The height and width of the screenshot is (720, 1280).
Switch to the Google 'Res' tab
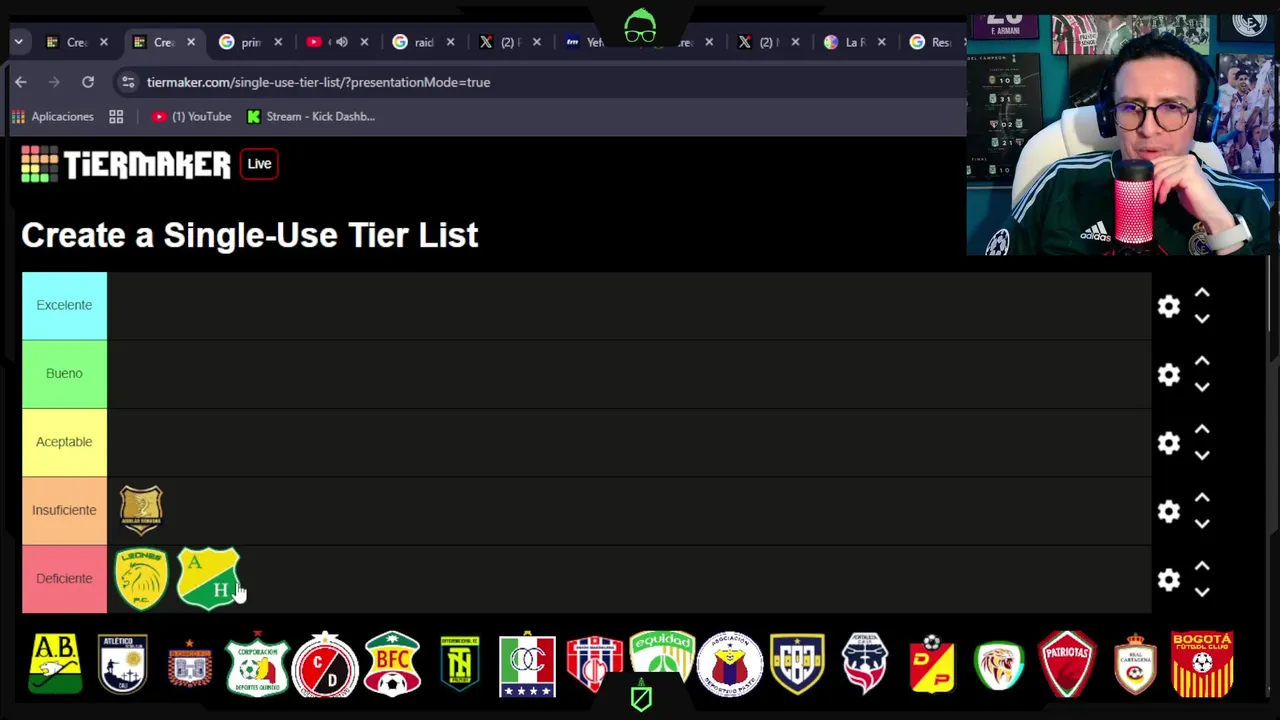click(938, 42)
